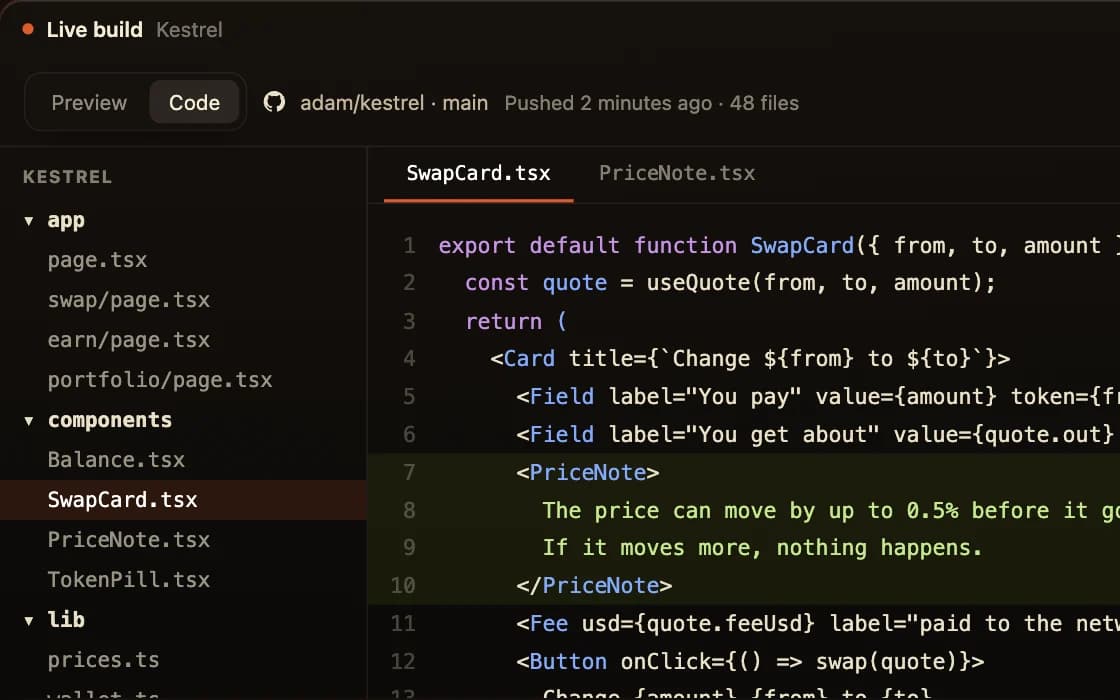The height and width of the screenshot is (700, 1120).
Task: Click 'The price can move' text line
Action: coord(831,510)
